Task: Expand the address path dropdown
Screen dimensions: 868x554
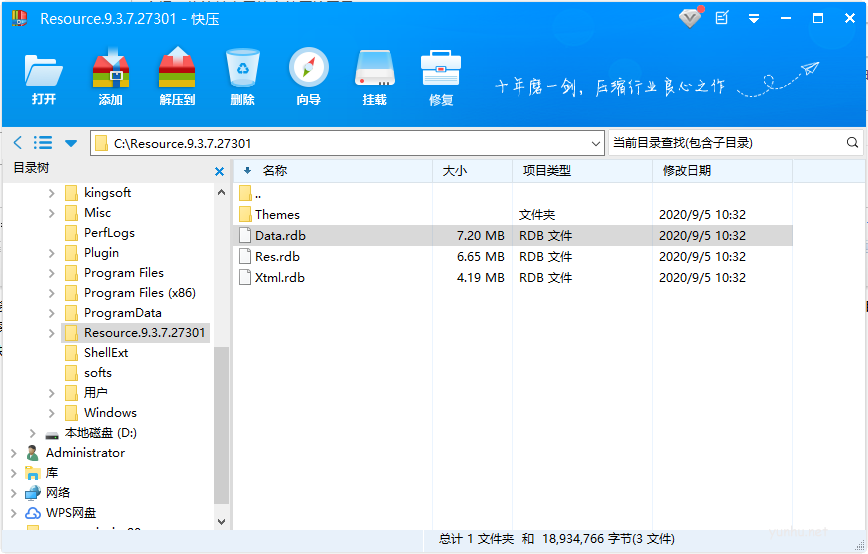Action: [x=596, y=144]
